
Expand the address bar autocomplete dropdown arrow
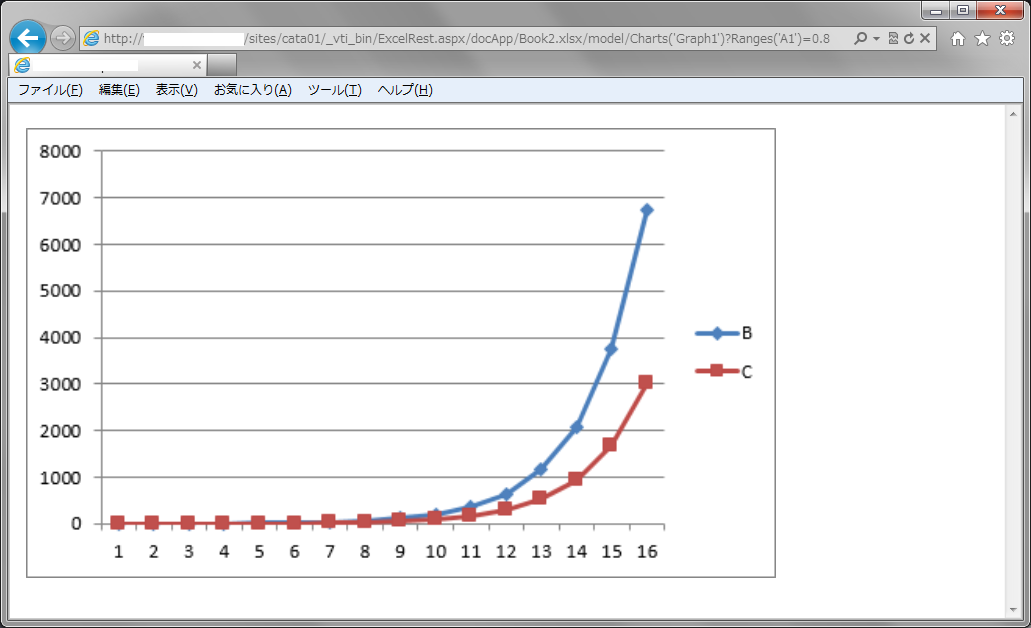(x=876, y=38)
